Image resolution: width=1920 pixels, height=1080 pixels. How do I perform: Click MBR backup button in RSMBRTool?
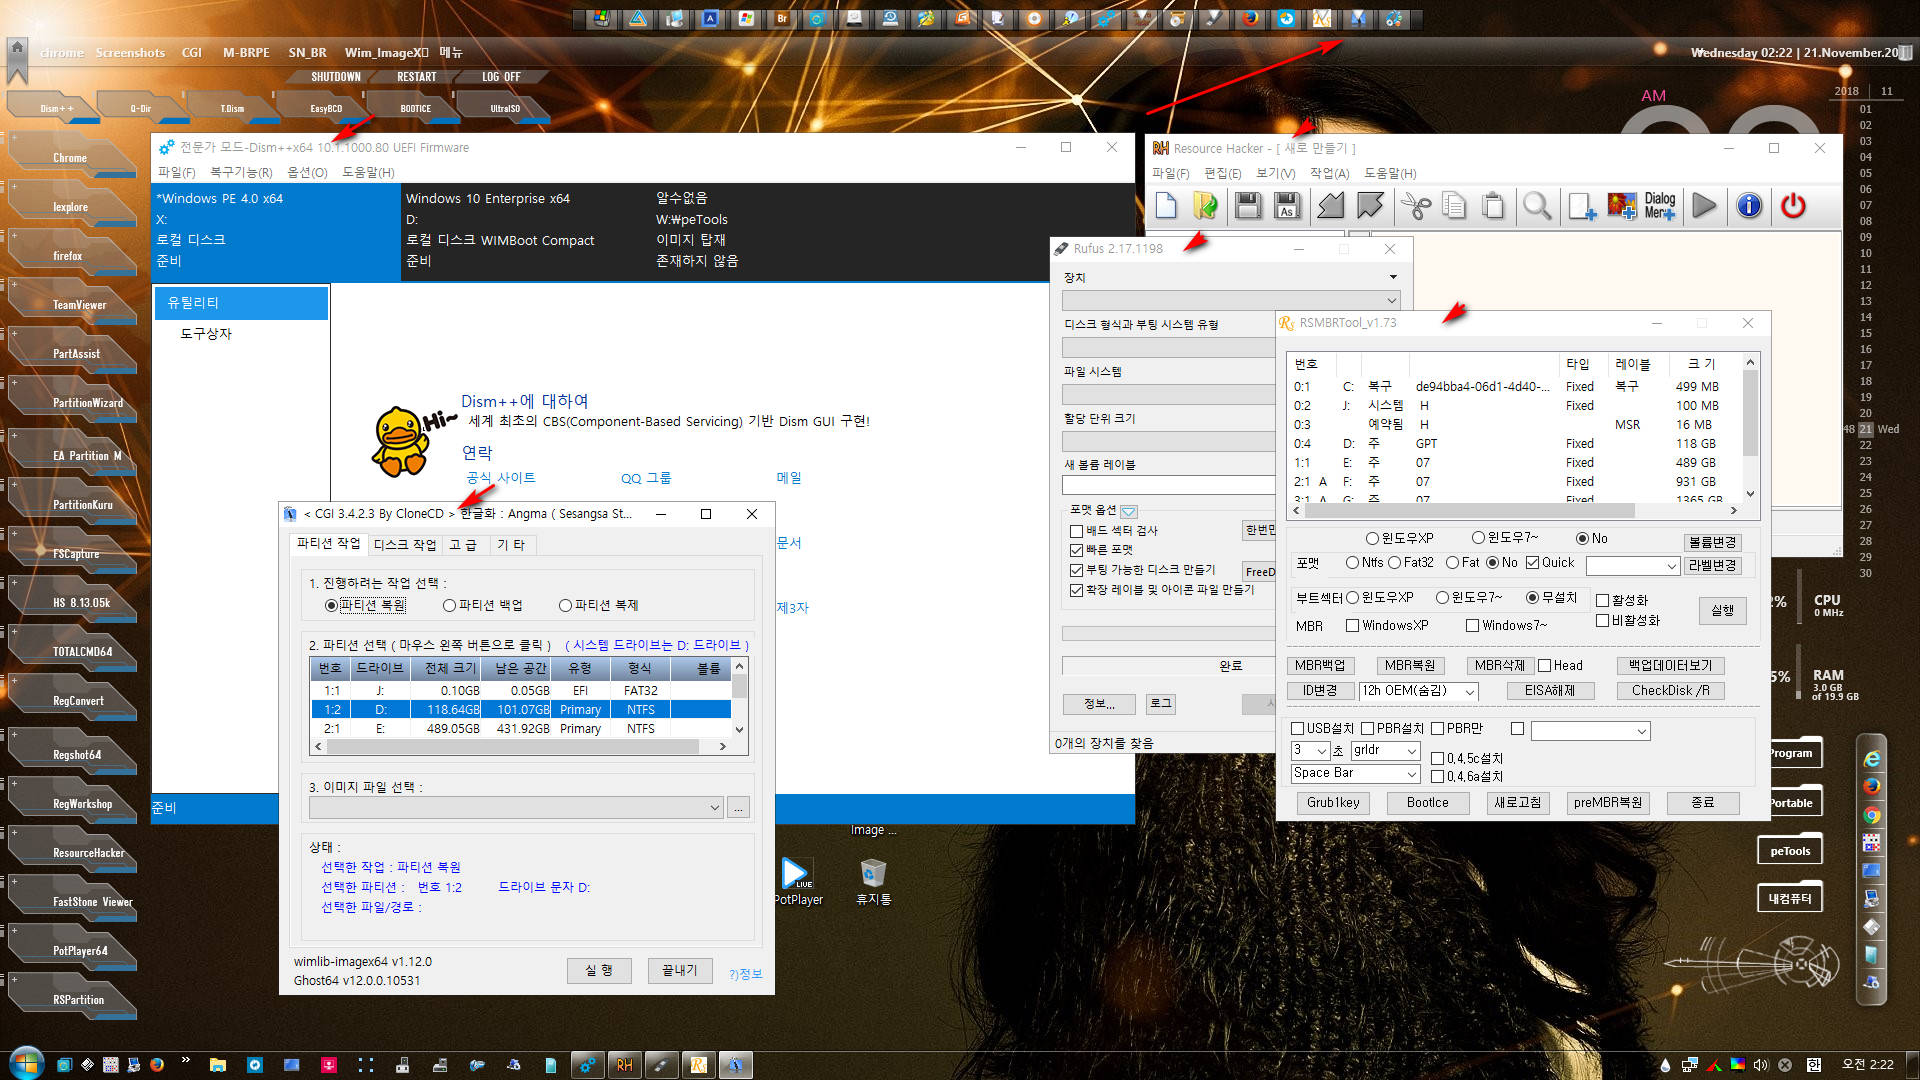tap(1320, 665)
